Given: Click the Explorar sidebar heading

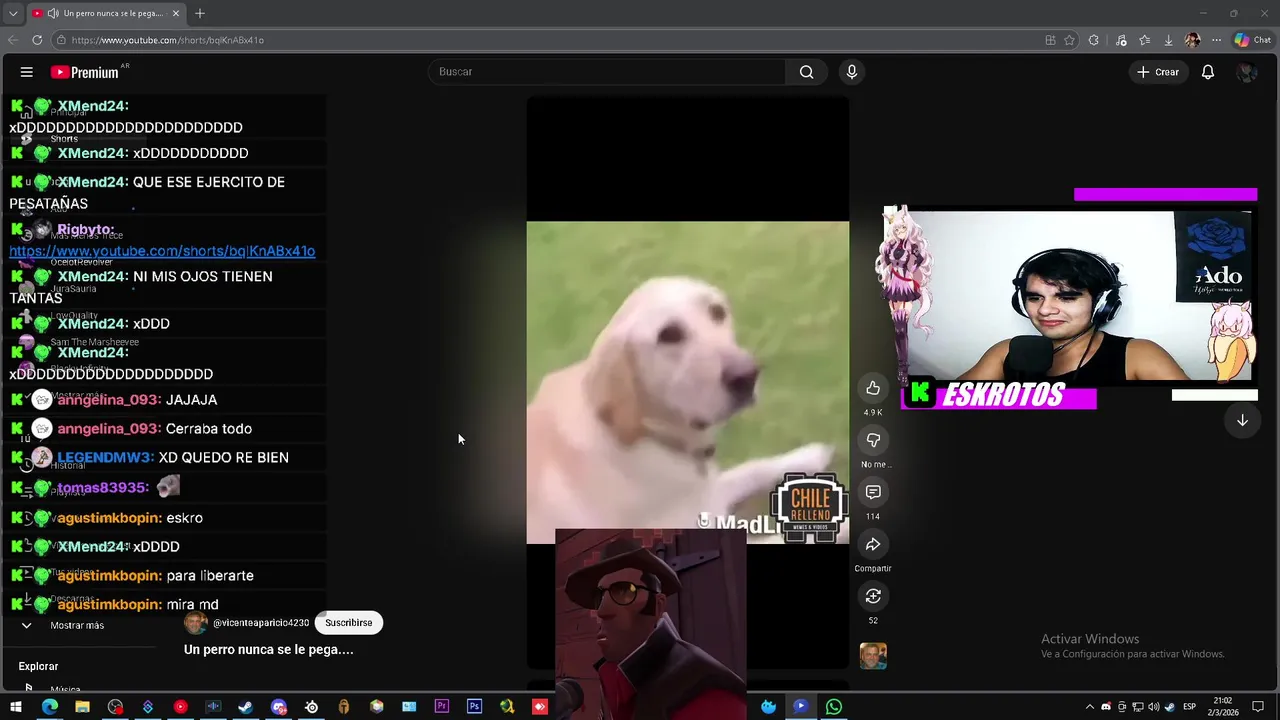Looking at the screenshot, I should pyautogui.click(x=38, y=666).
